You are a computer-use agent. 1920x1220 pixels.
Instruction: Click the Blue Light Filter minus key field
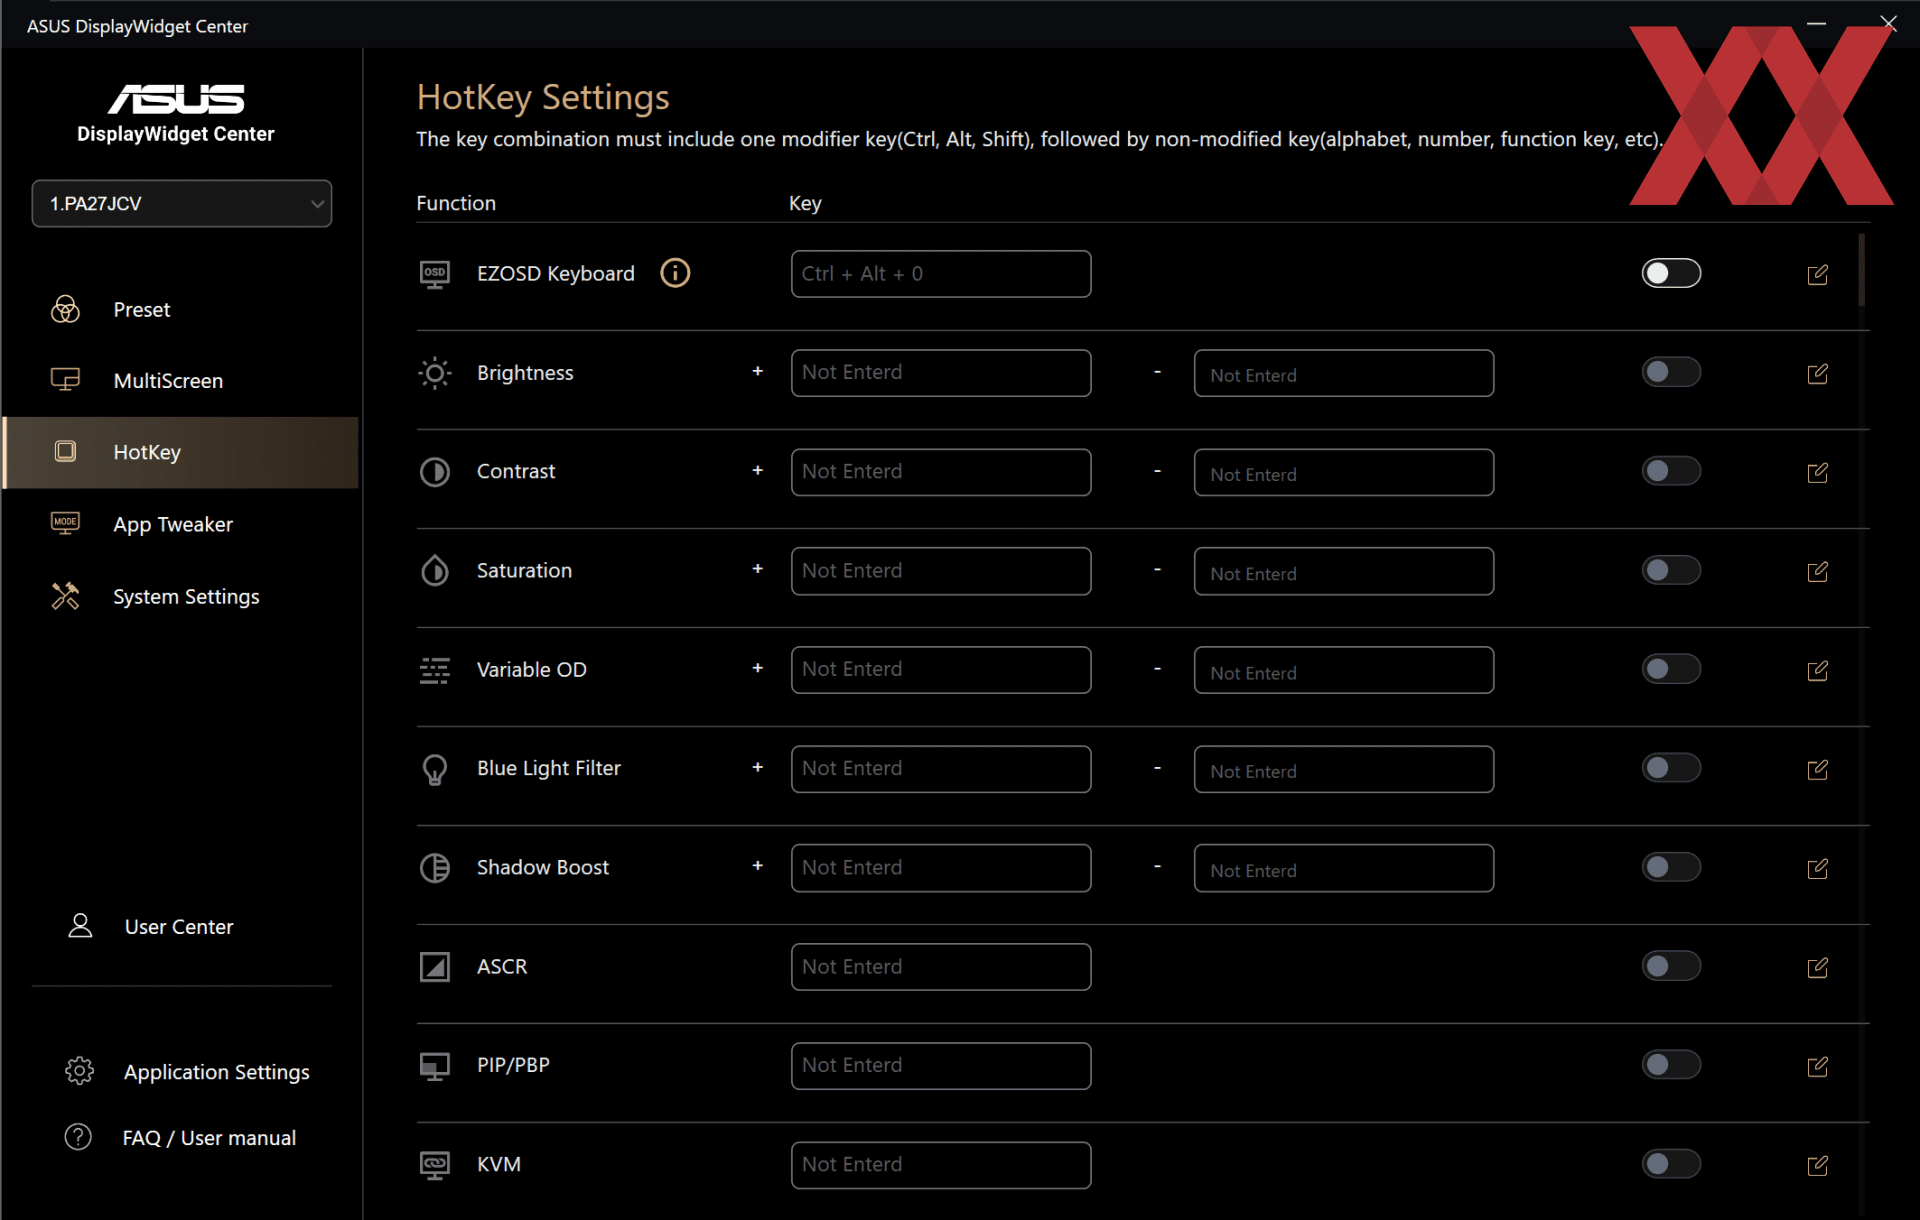click(x=1344, y=769)
